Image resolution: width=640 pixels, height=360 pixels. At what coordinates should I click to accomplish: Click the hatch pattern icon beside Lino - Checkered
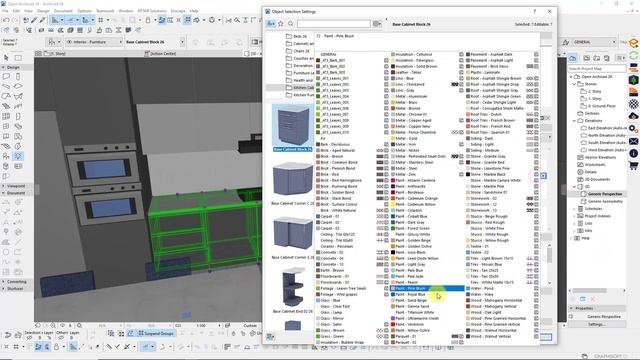pos(454,84)
